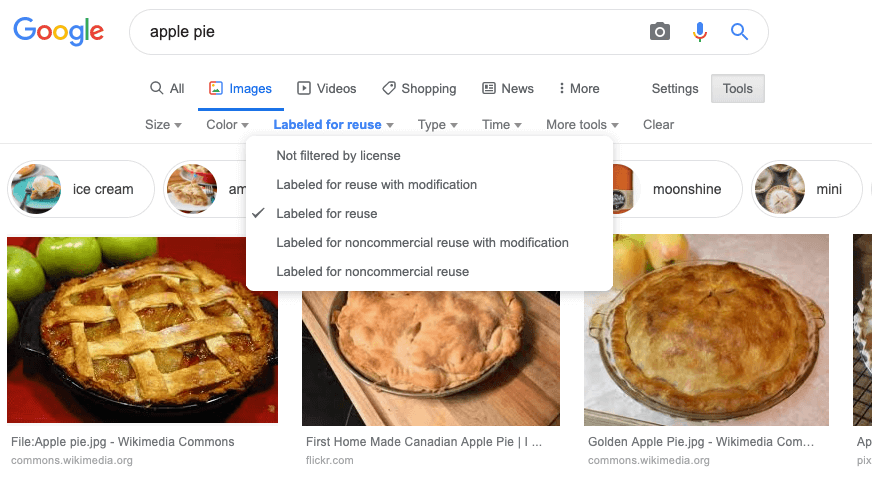
Task: Open the Shopping search tab
Action: tap(419, 88)
